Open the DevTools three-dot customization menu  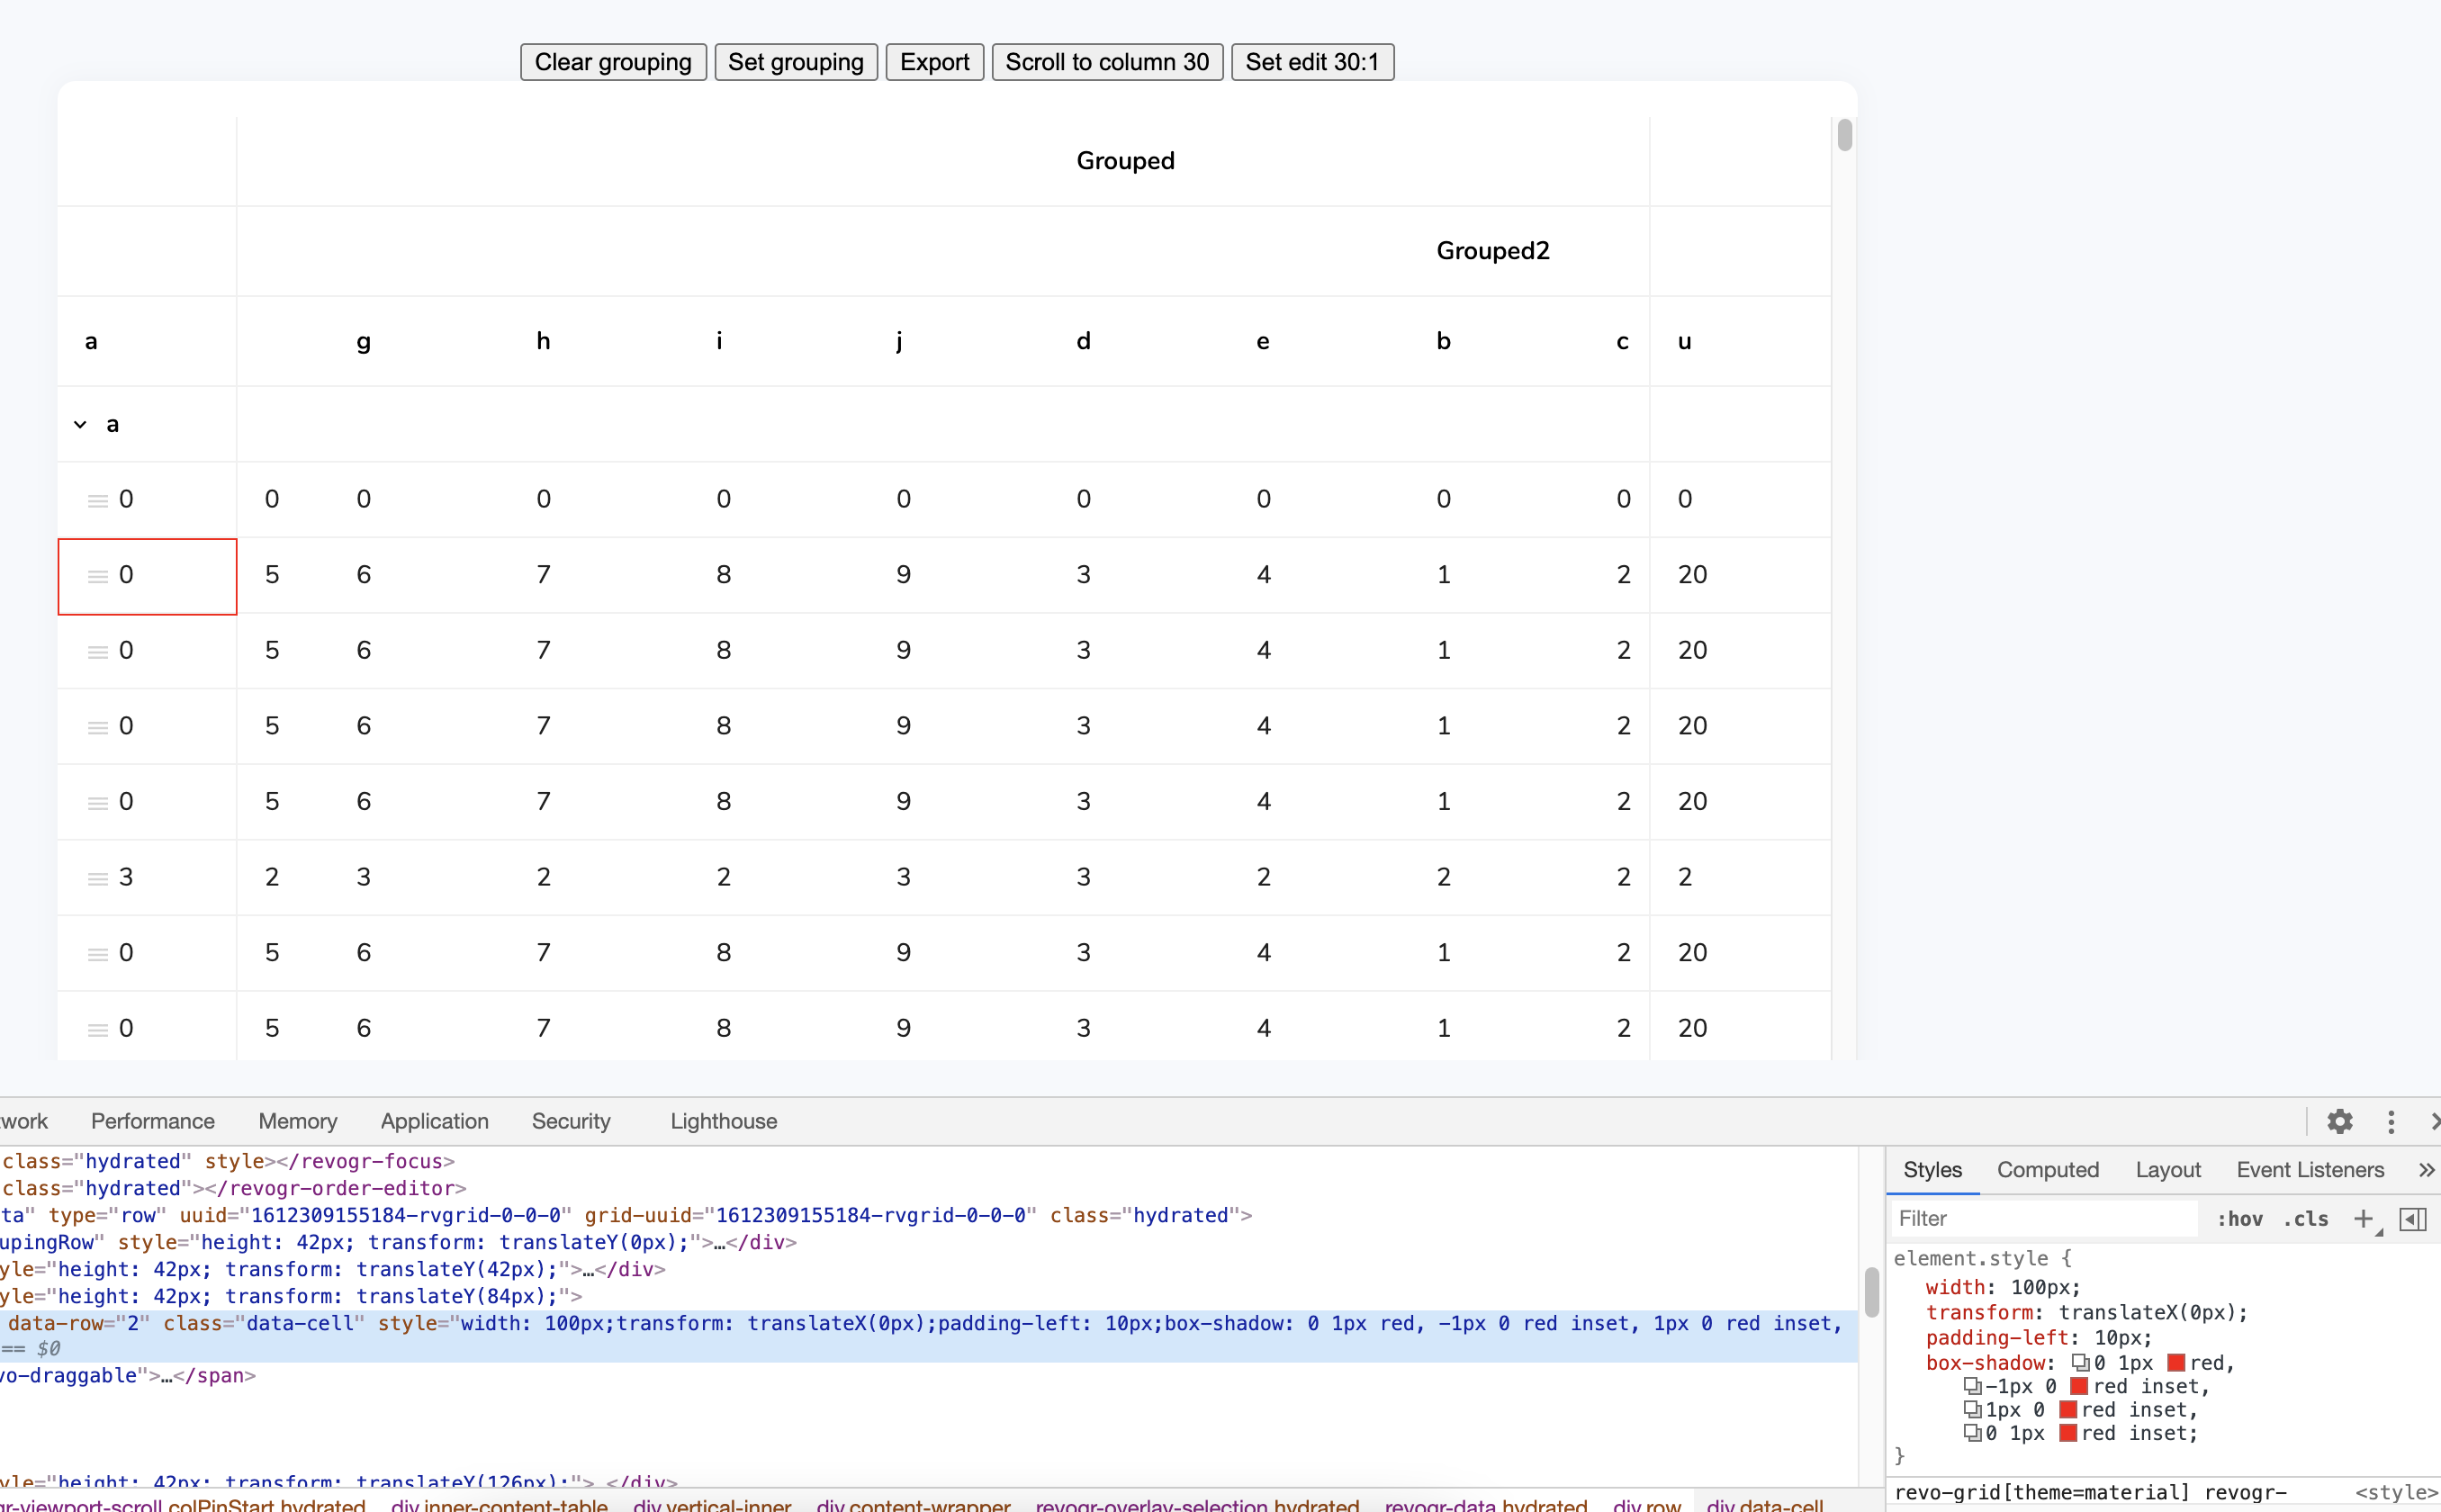coord(2390,1122)
